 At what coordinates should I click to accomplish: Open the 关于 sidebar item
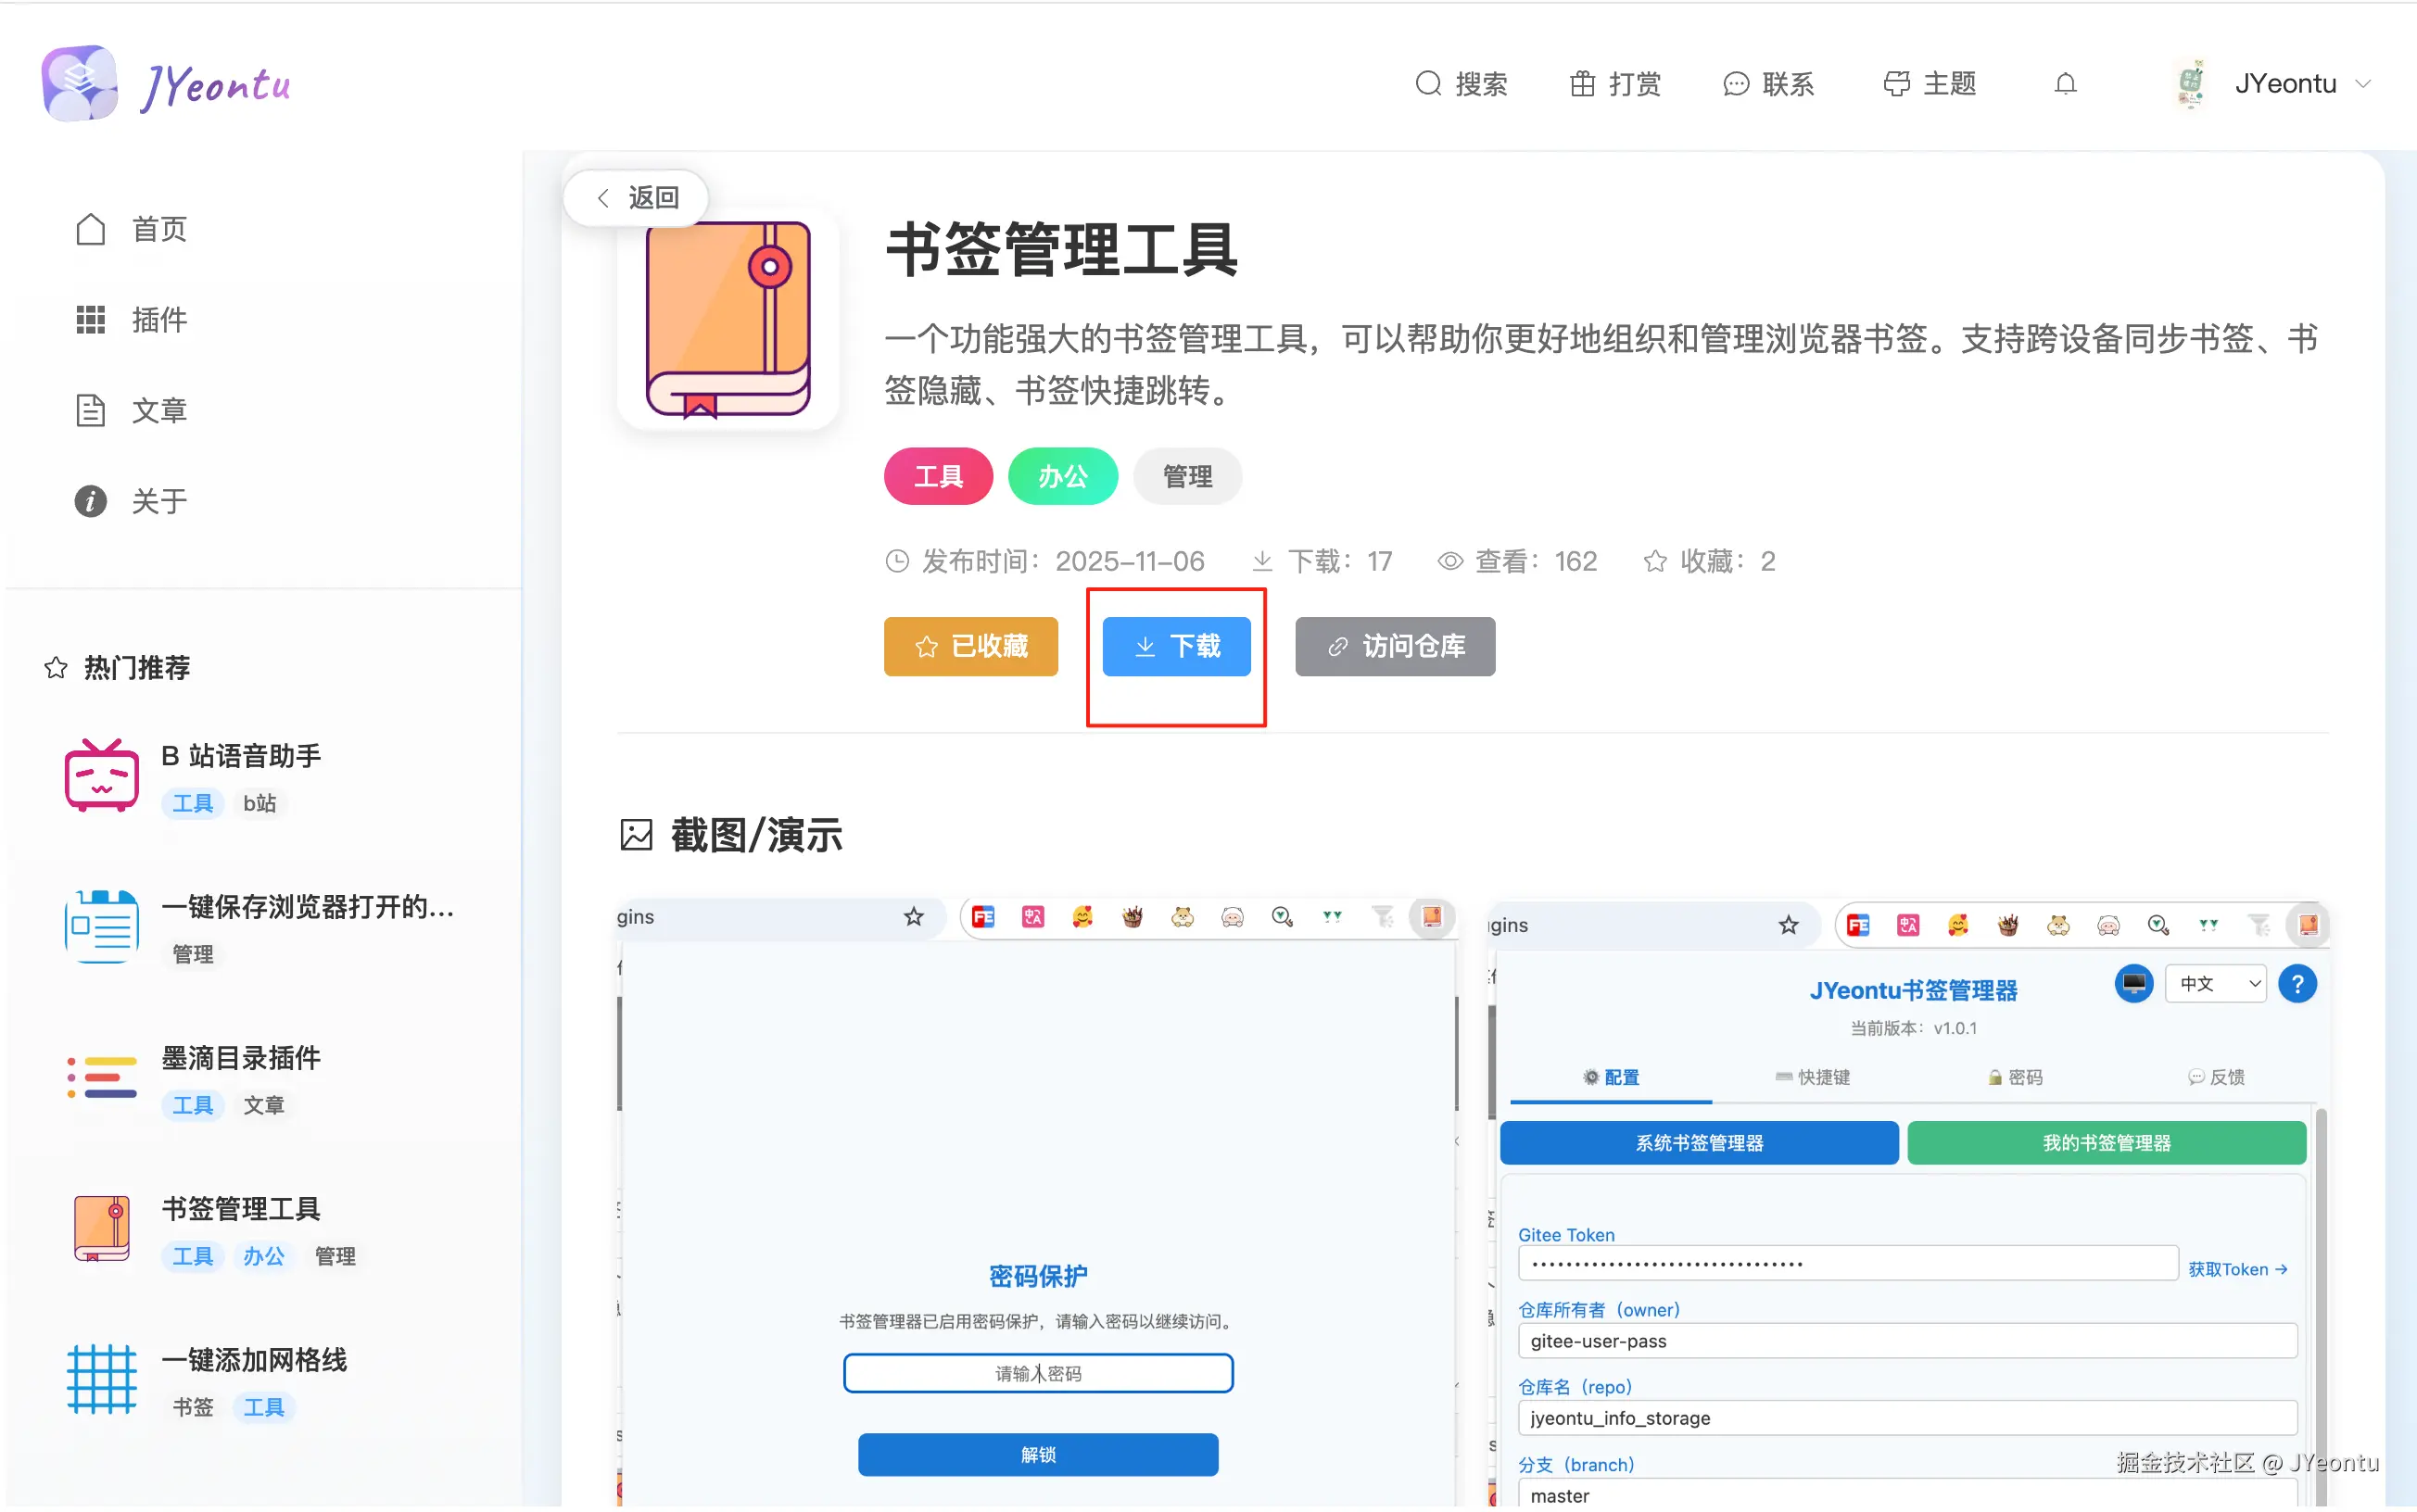(x=158, y=502)
